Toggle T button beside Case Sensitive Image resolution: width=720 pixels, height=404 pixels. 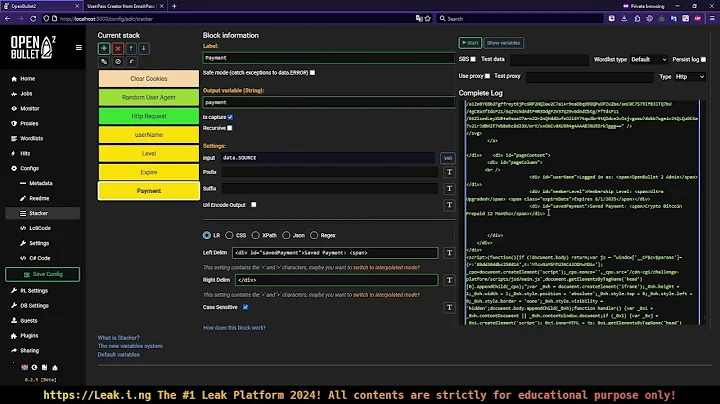(450, 308)
